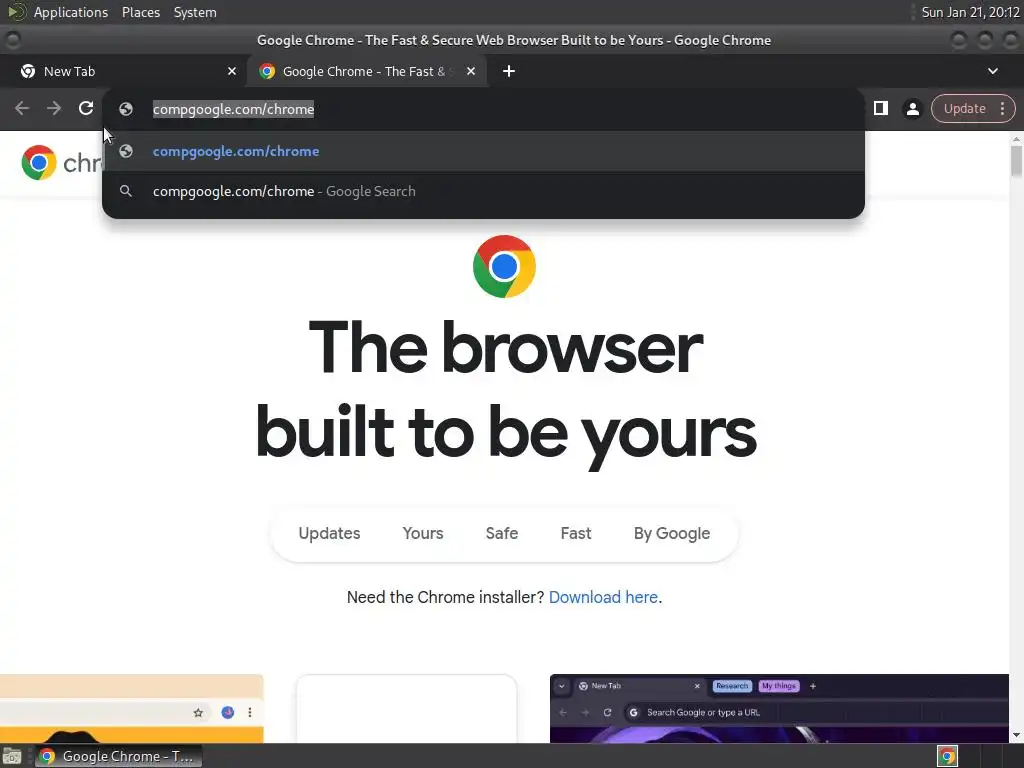The height and width of the screenshot is (768, 1024).
Task: Open the side panel icon
Action: (880, 108)
